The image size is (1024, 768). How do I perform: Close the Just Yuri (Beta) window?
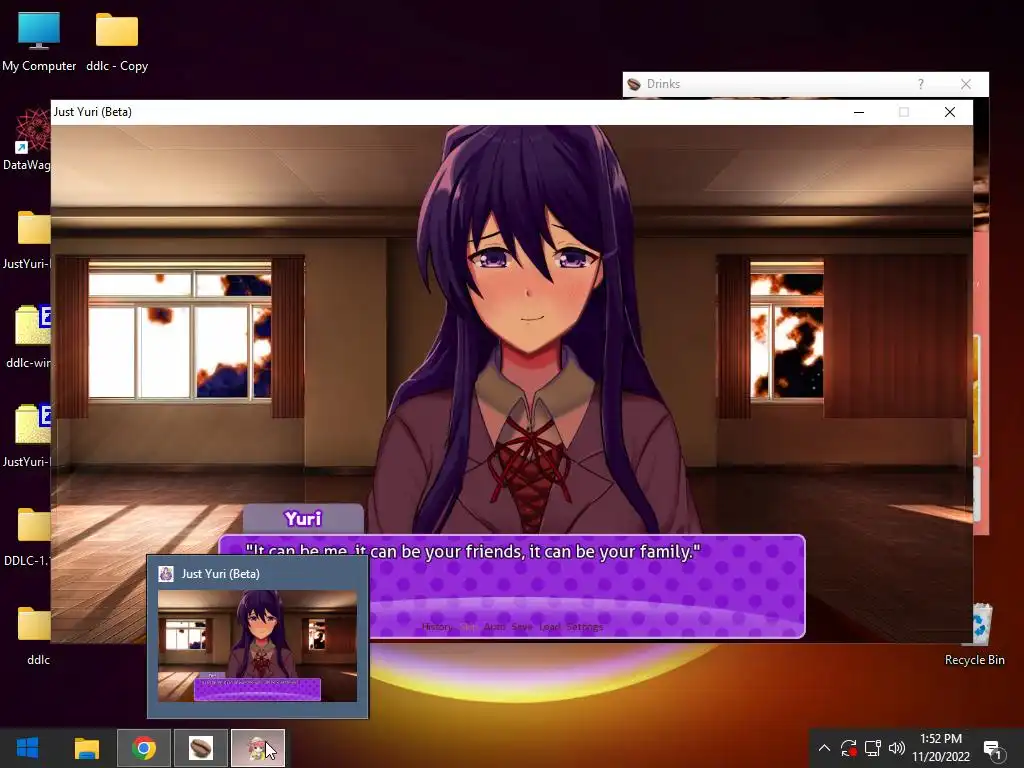pos(950,112)
